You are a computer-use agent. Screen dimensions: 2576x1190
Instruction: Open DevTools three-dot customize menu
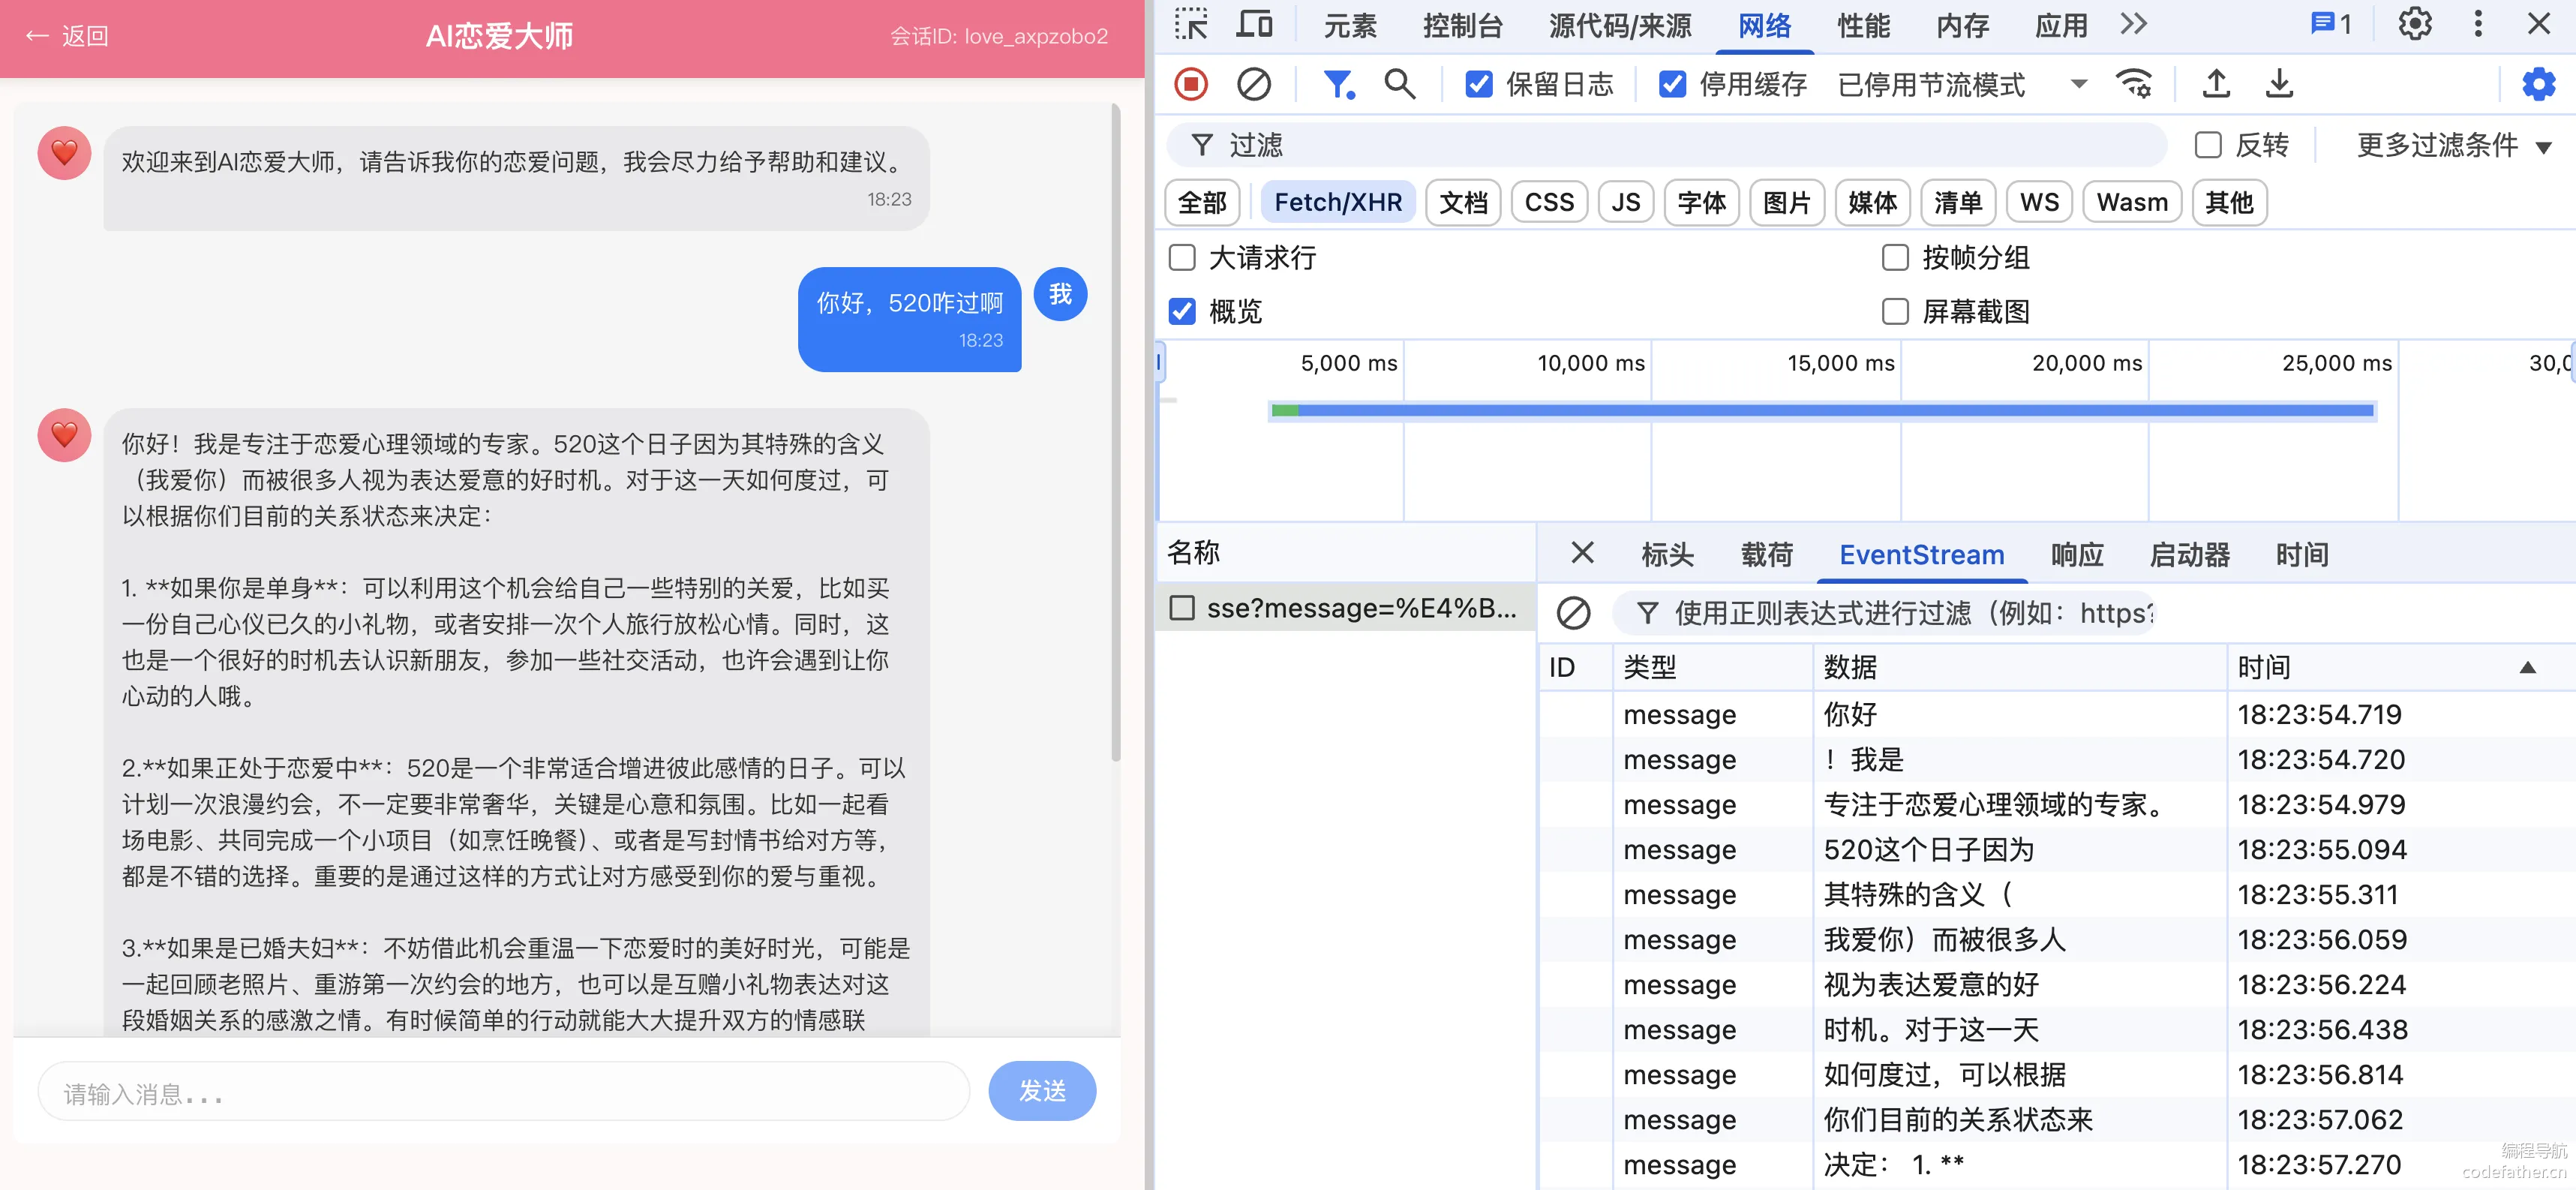2477,24
